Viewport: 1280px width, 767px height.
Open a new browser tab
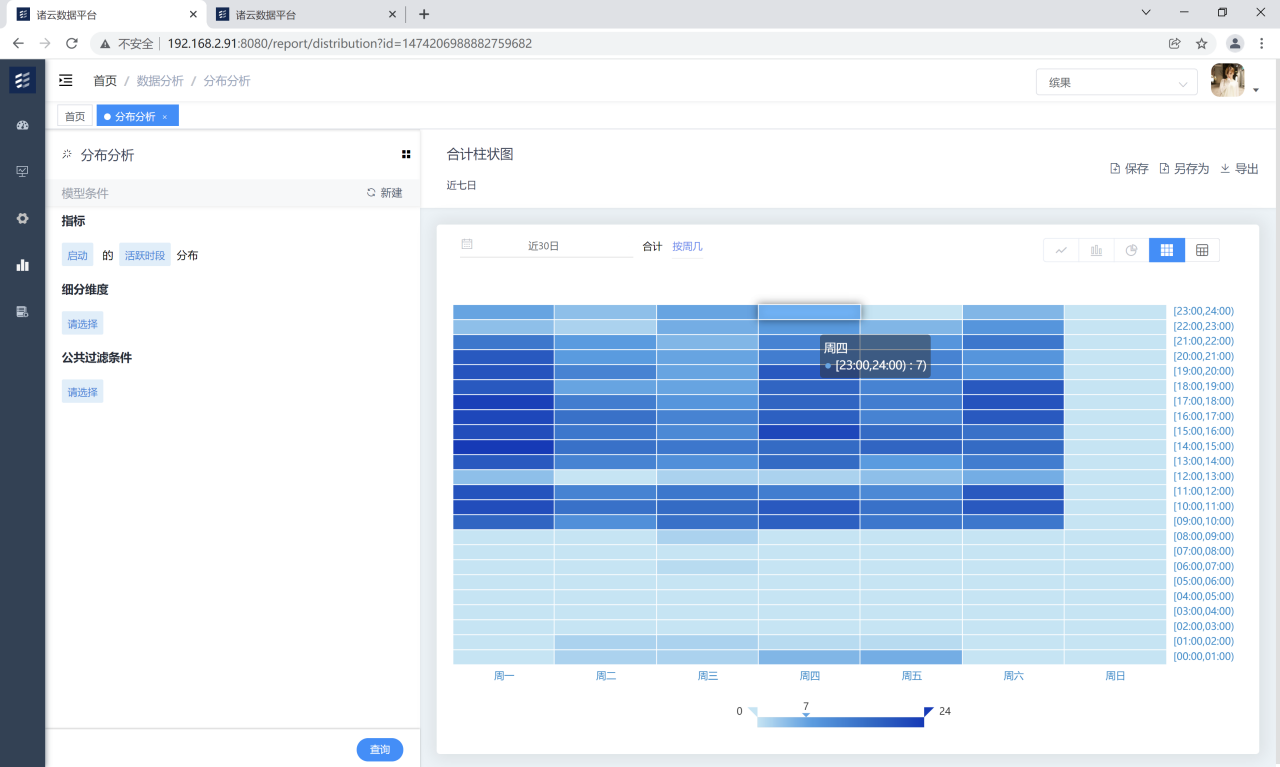pyautogui.click(x=424, y=14)
